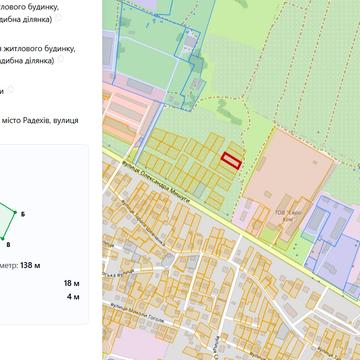The image size is (360, 360).
Task: Select the grey-shaded plot among yellow parcels
Action: (200, 191)
